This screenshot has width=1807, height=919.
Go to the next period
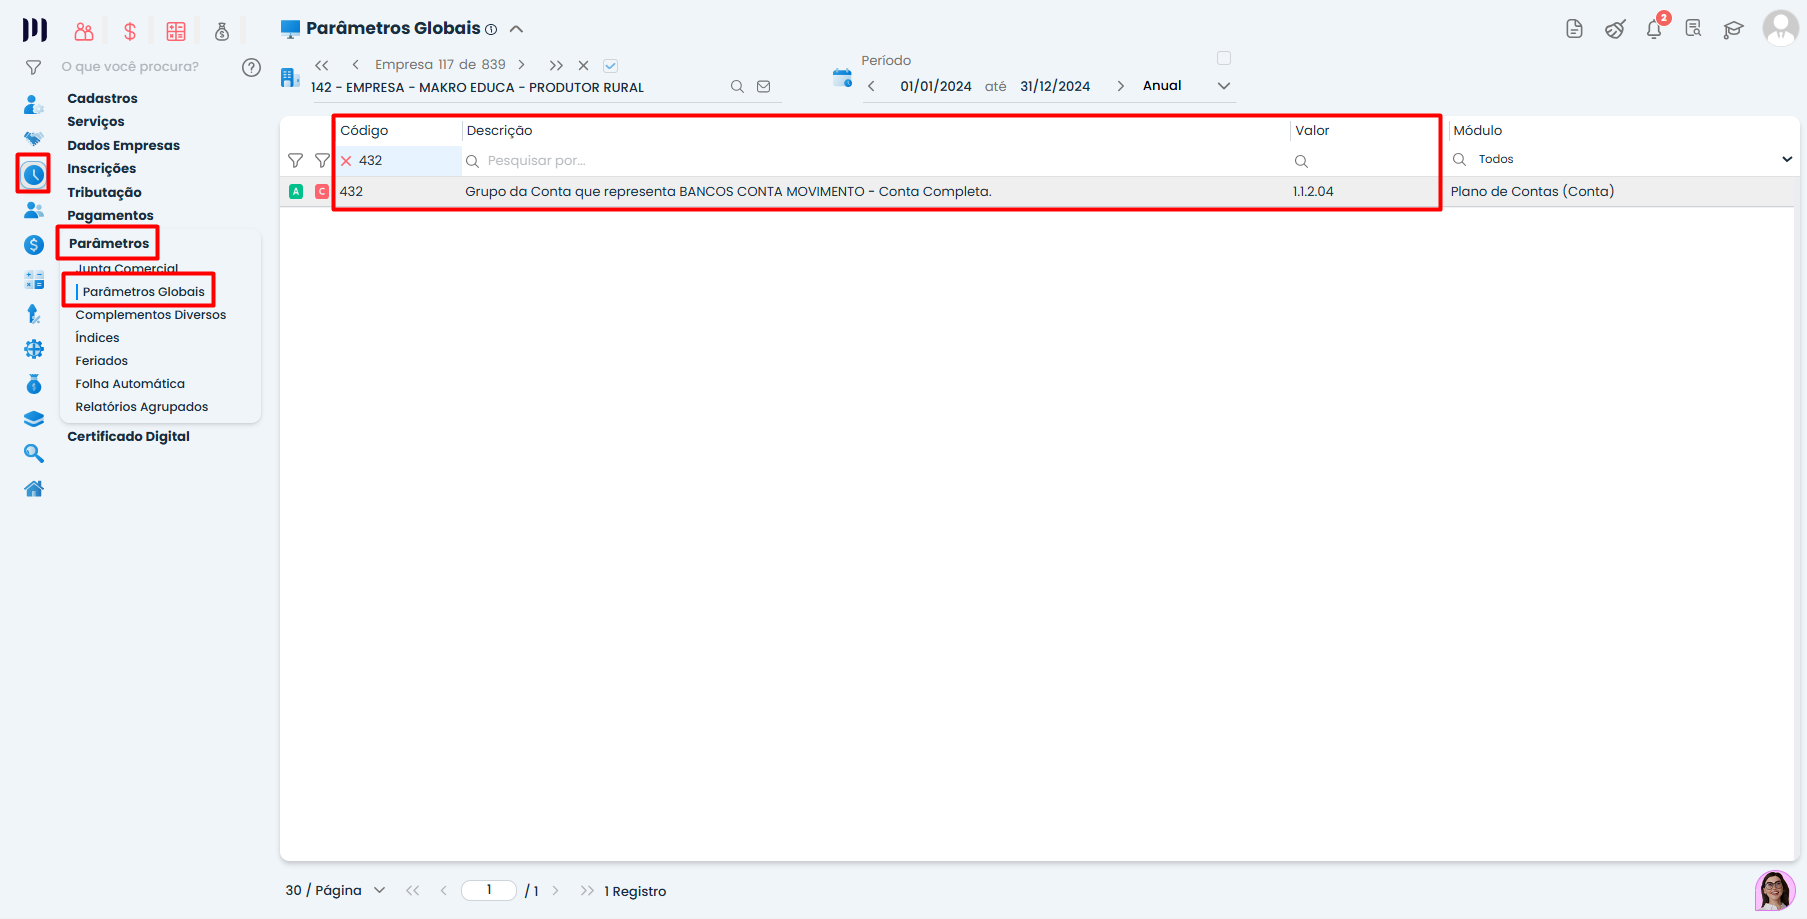(1120, 86)
